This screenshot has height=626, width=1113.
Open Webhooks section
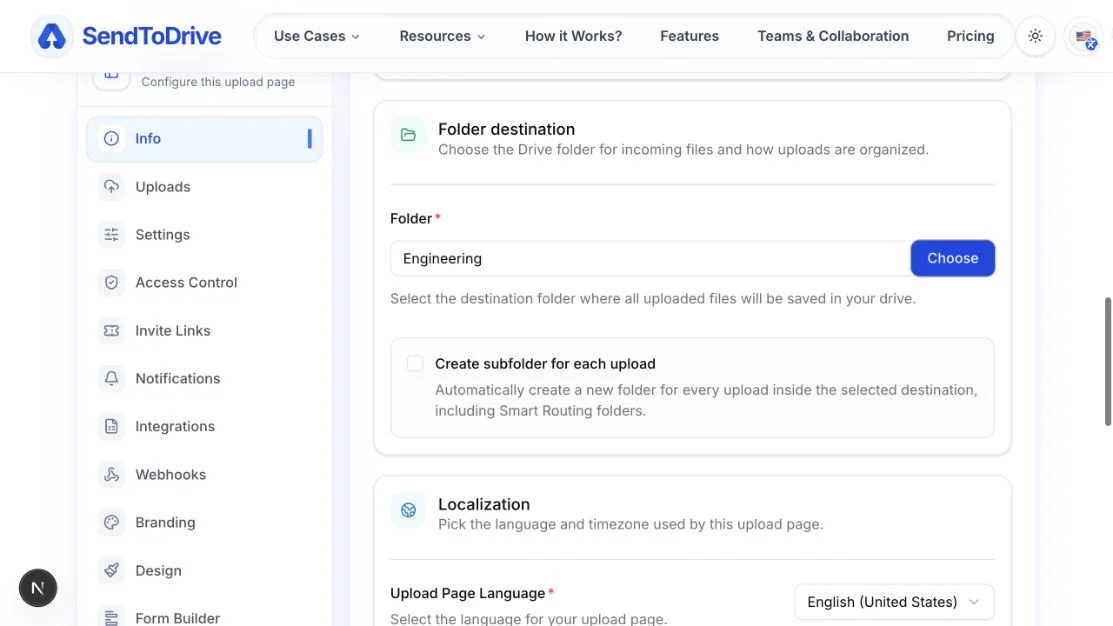(x=204, y=474)
